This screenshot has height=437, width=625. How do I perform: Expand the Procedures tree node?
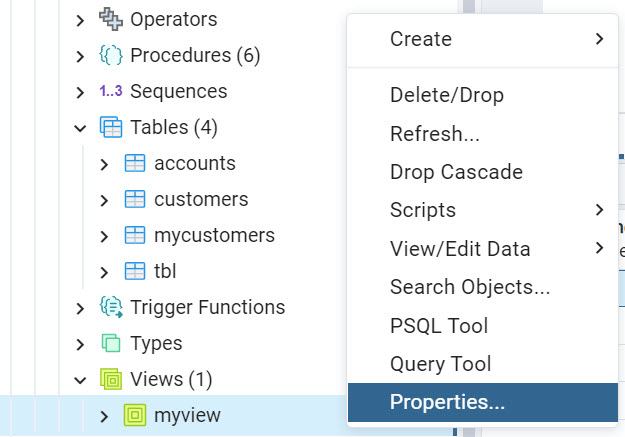click(x=80, y=55)
